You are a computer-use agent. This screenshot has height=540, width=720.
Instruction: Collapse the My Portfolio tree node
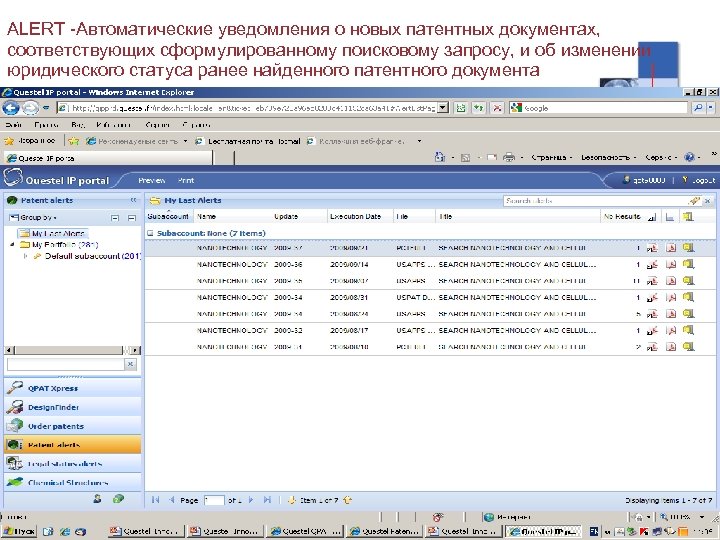point(12,244)
